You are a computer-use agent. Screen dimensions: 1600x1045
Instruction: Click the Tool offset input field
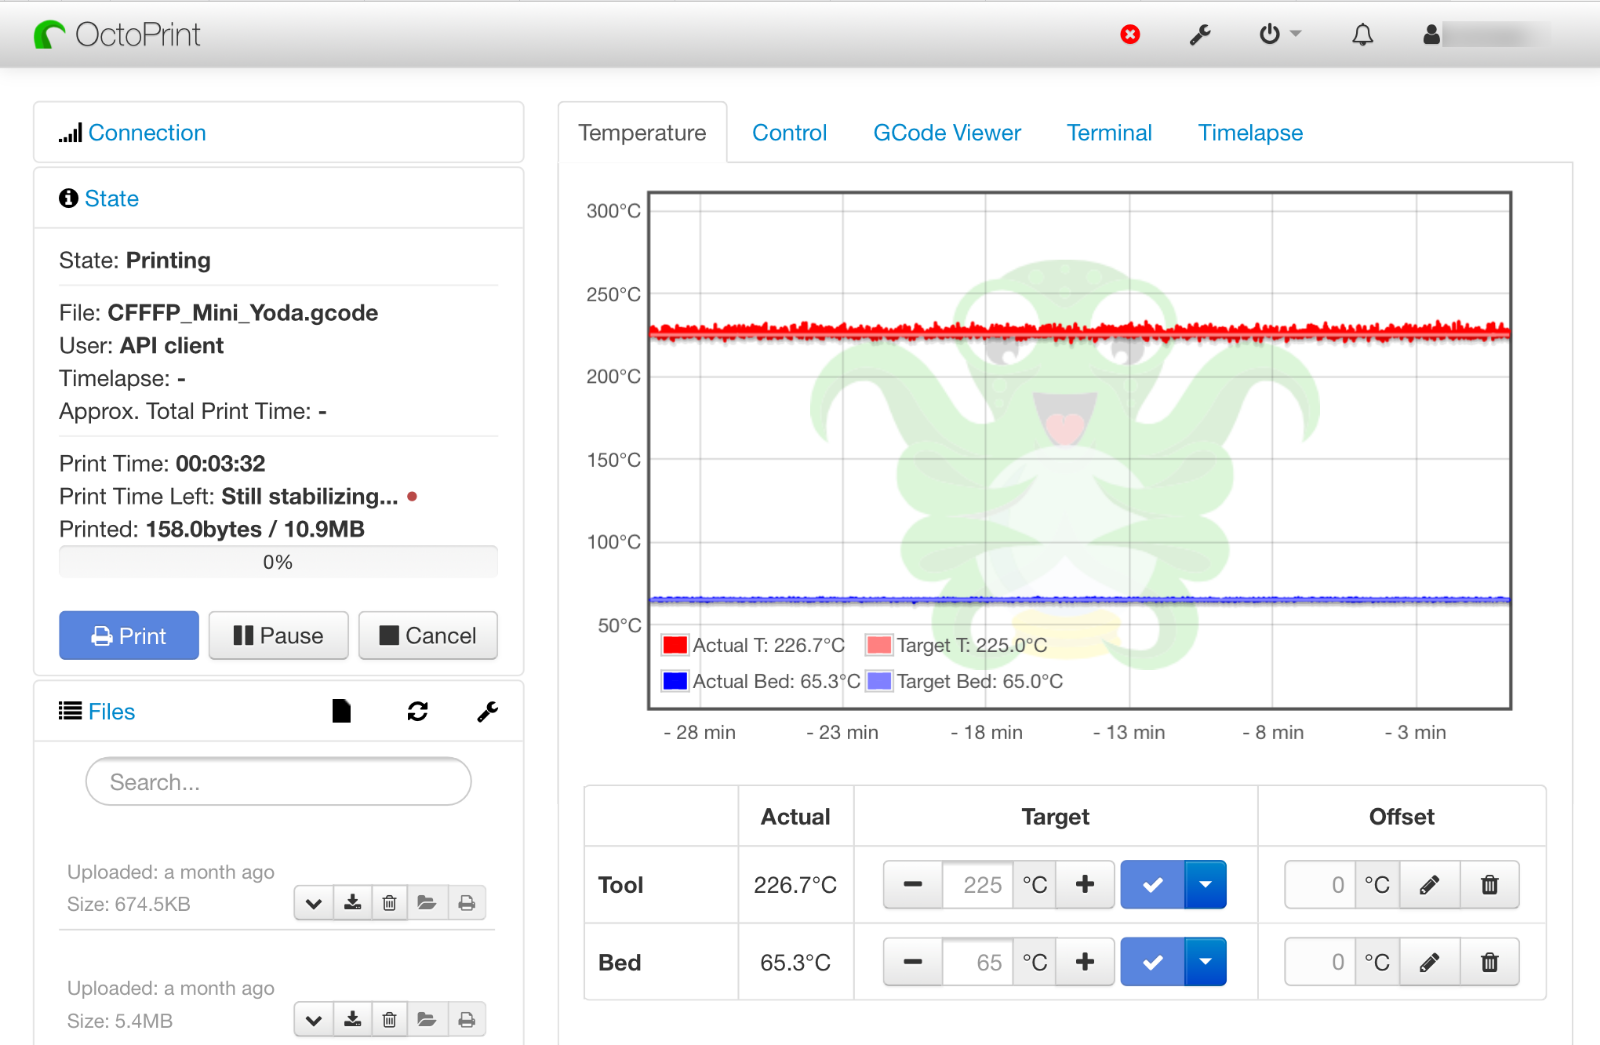point(1320,885)
